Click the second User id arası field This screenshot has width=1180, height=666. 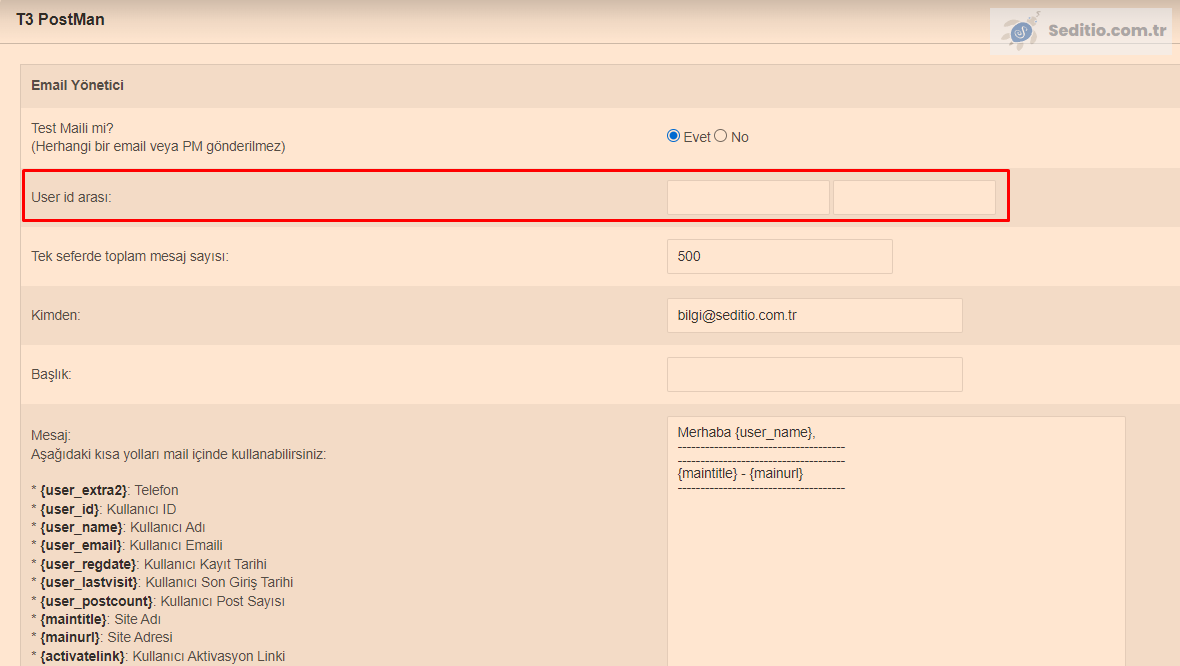pyautogui.click(x=914, y=197)
